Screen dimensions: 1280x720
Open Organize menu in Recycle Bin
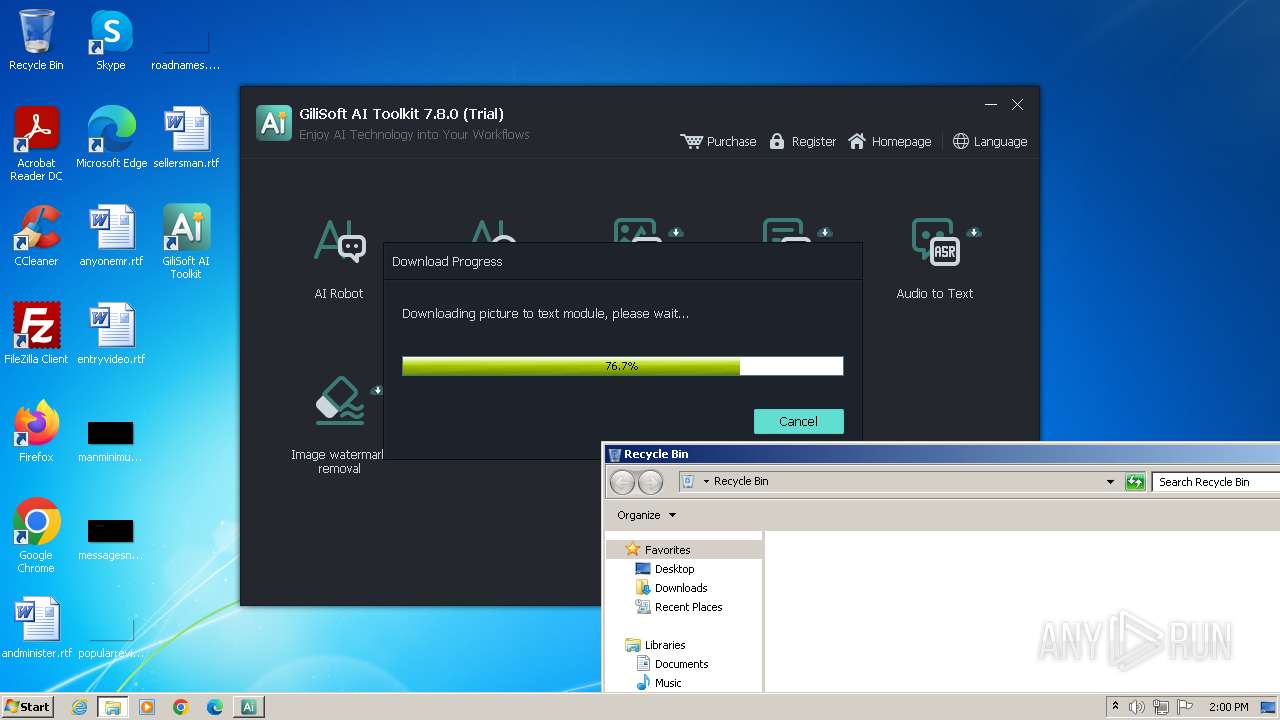pos(646,515)
